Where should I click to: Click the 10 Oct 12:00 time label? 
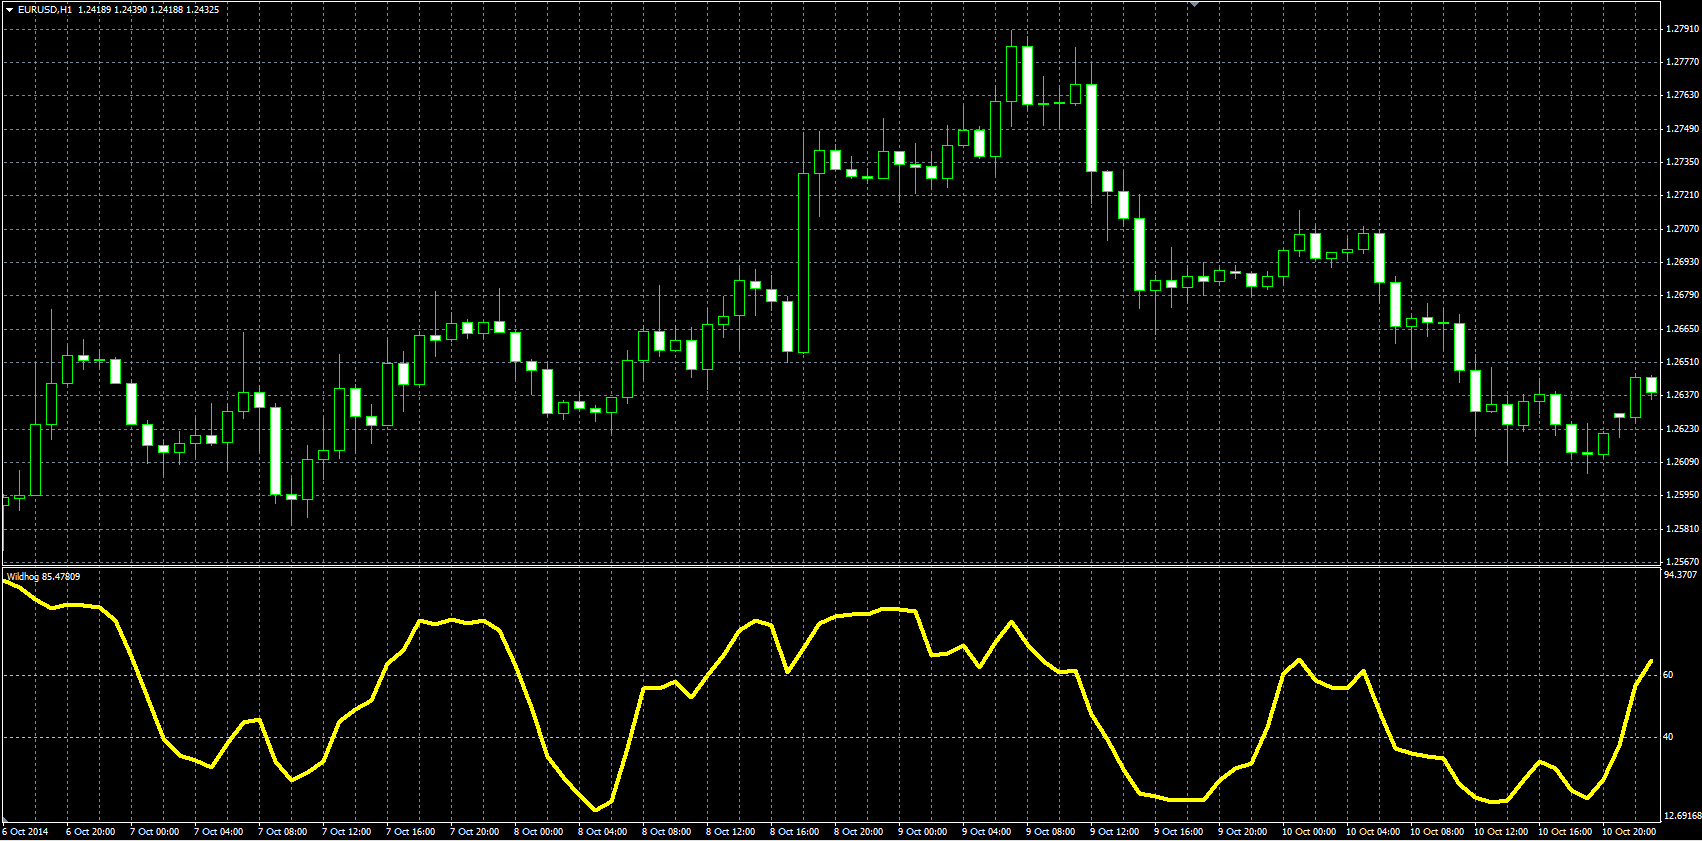[1500, 832]
